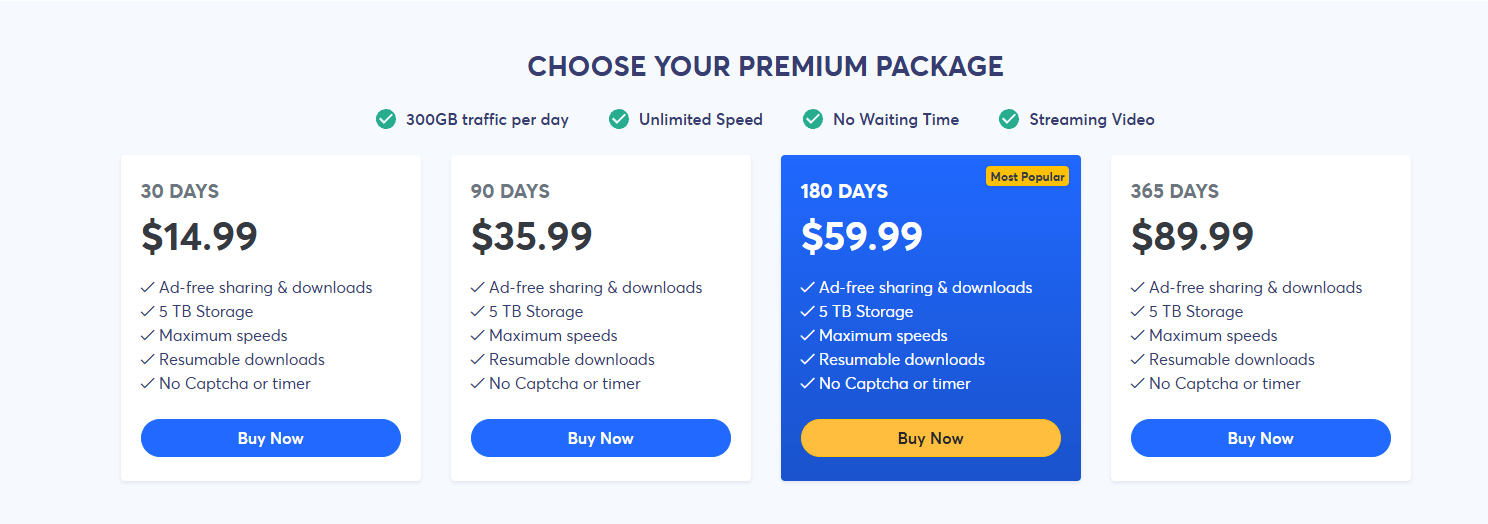Select the $89.99 yearly price
Image resolution: width=1488 pixels, height=524 pixels.
click(1192, 236)
